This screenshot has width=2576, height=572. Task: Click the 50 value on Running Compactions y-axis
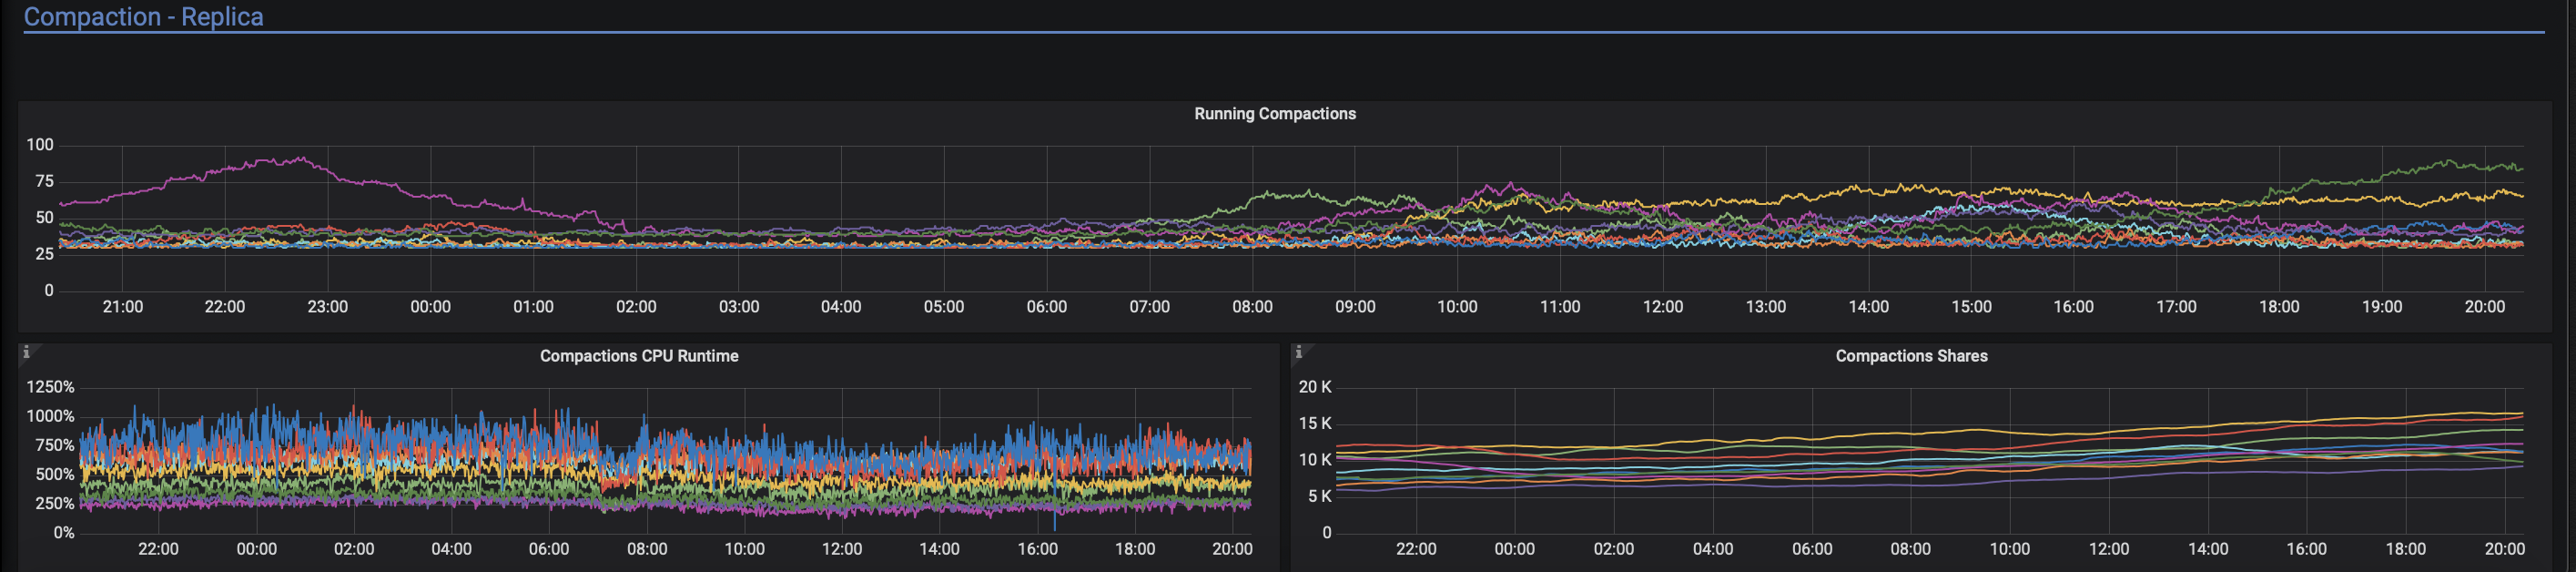tap(44, 218)
